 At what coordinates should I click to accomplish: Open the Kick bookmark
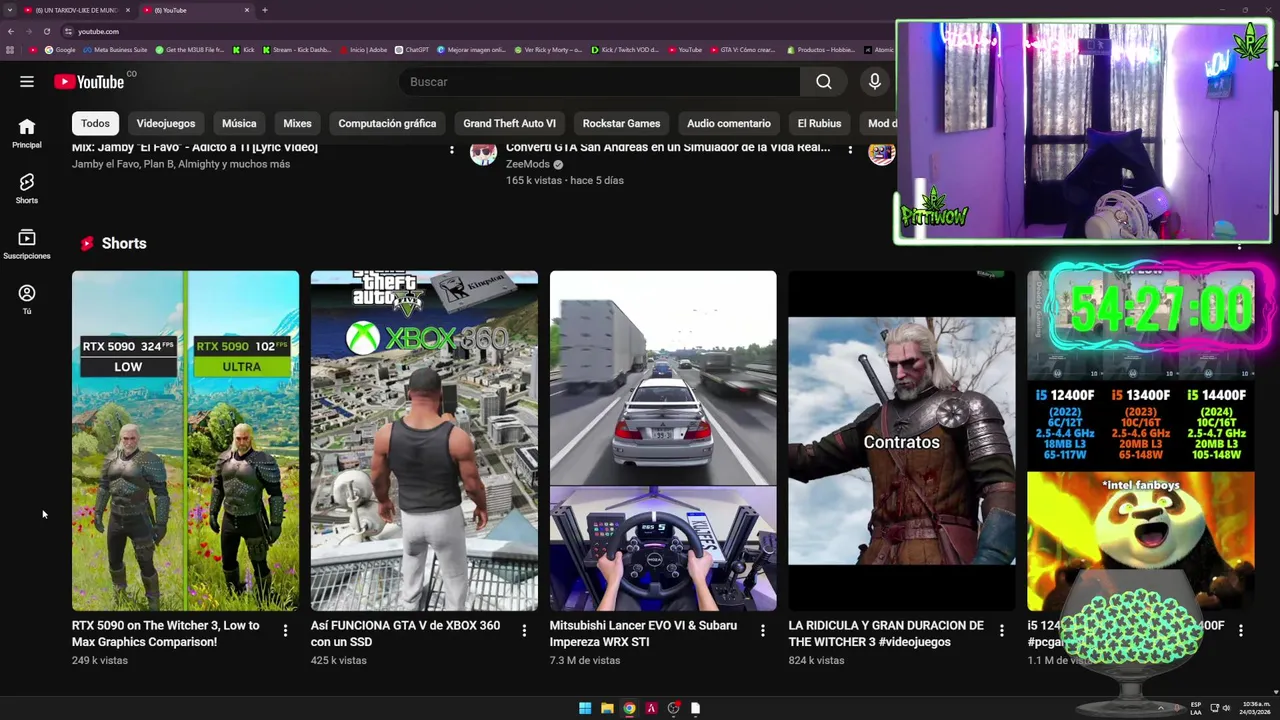[x=243, y=50]
